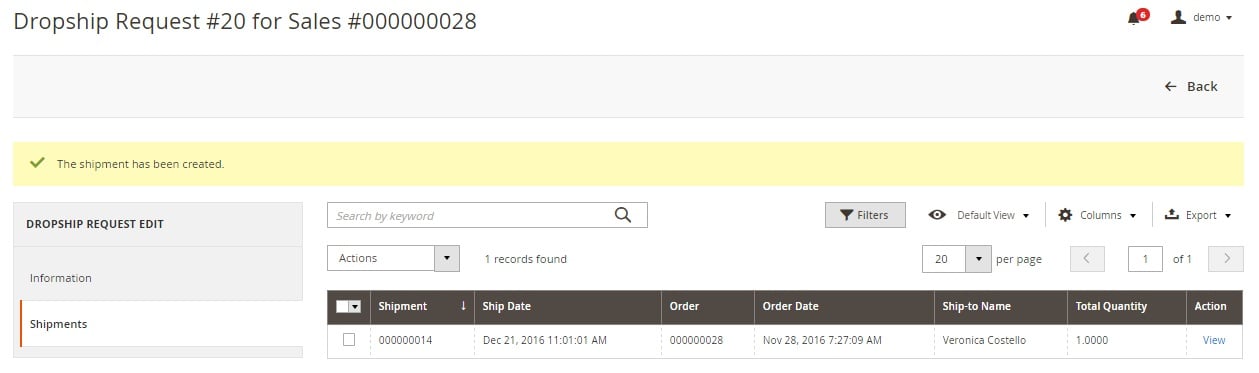1259x373 pixels.
Task: Open the View link for the shipment
Action: point(1214,340)
